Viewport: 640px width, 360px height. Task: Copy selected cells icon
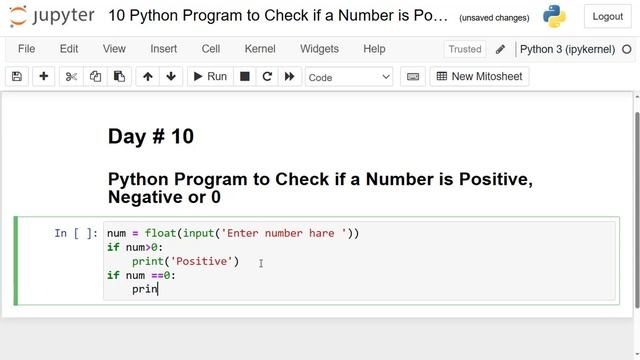click(x=95, y=76)
